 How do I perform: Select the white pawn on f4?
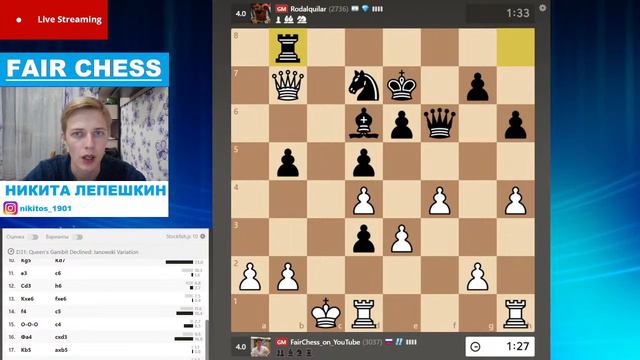pyautogui.click(x=440, y=200)
